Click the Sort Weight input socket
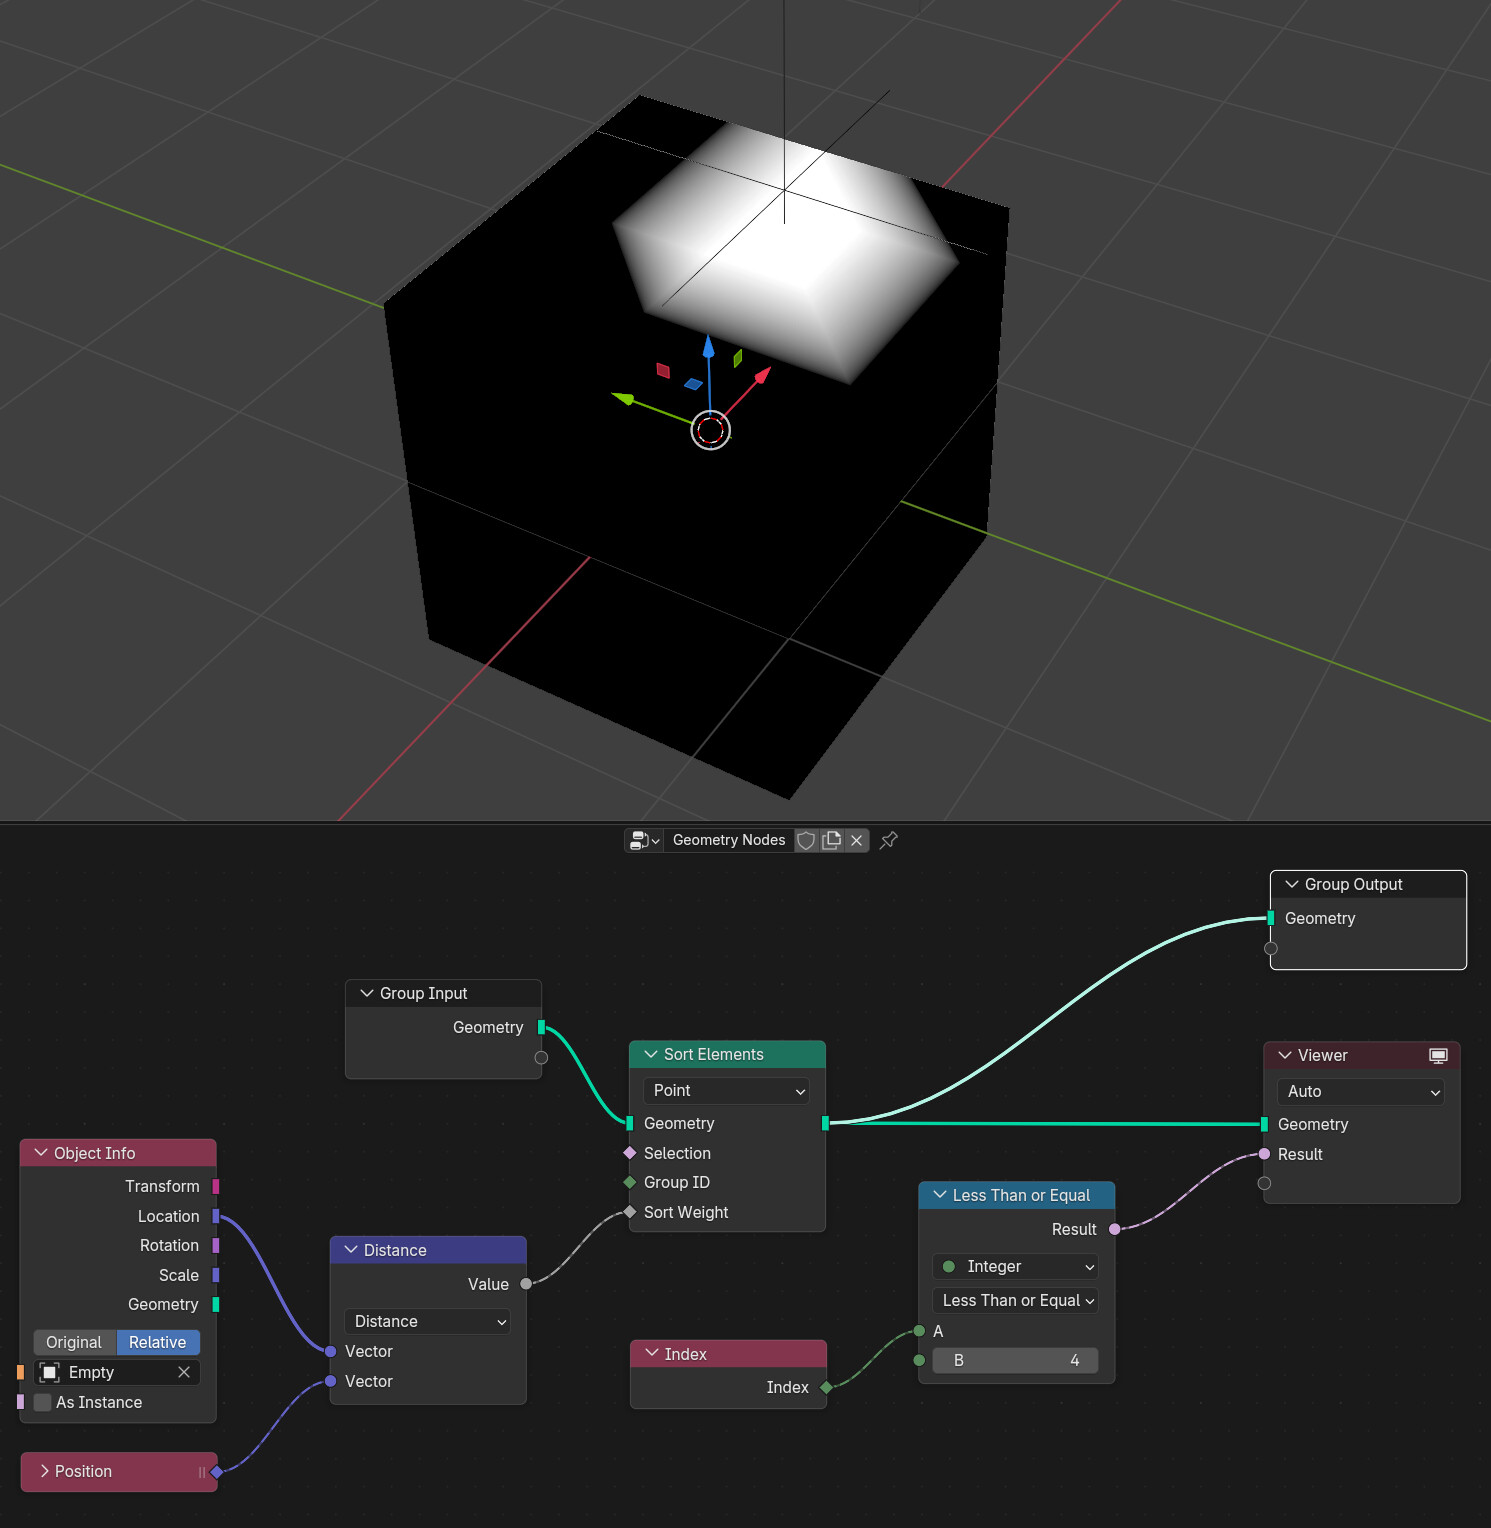1491x1528 pixels. [x=630, y=1212]
